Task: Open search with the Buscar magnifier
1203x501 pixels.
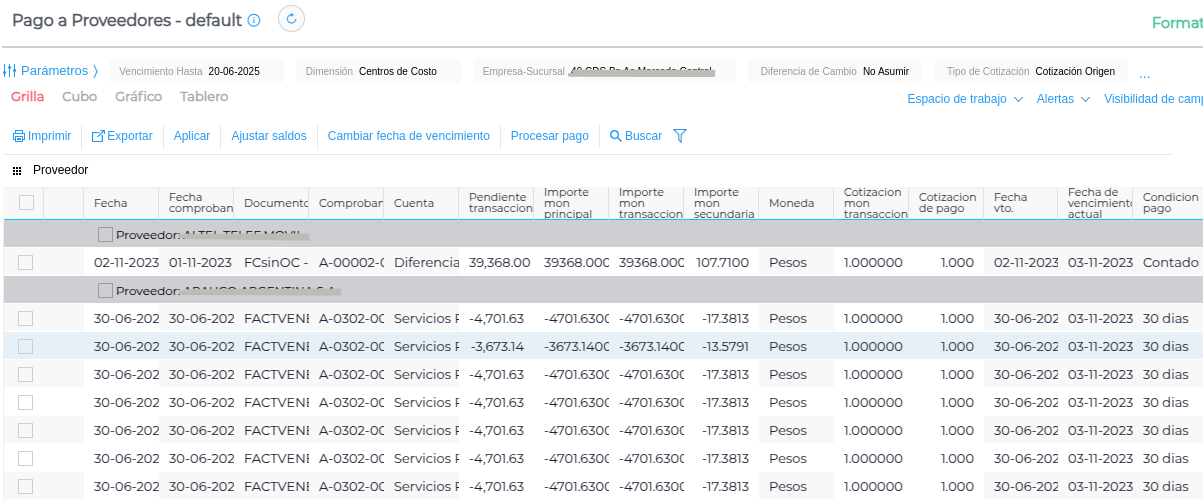Action: (616, 136)
